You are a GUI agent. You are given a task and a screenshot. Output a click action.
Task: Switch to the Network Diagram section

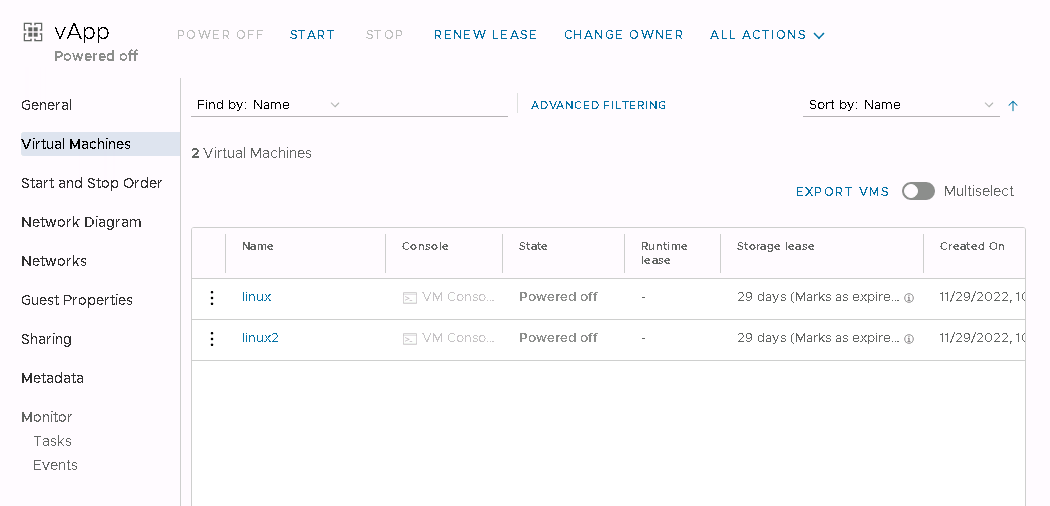(x=81, y=222)
